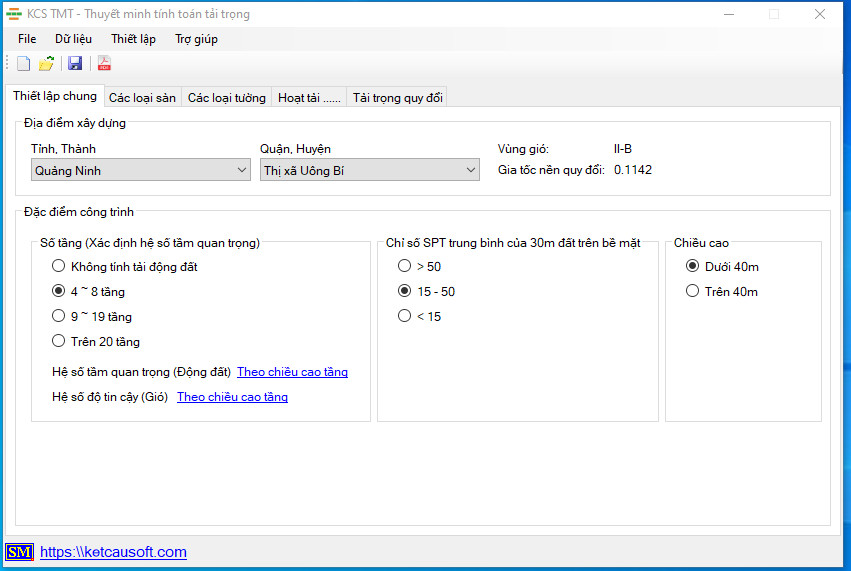Click the KCS TMT title bar icon
Viewport: 851px width, 571px height.
click(14, 14)
